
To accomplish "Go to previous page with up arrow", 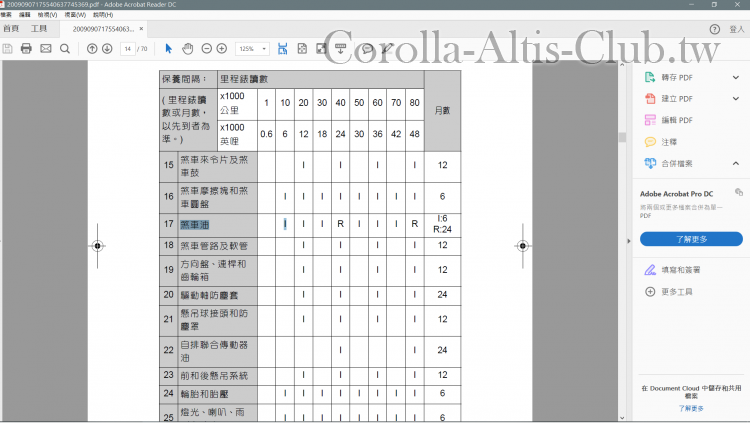I will (92, 48).
